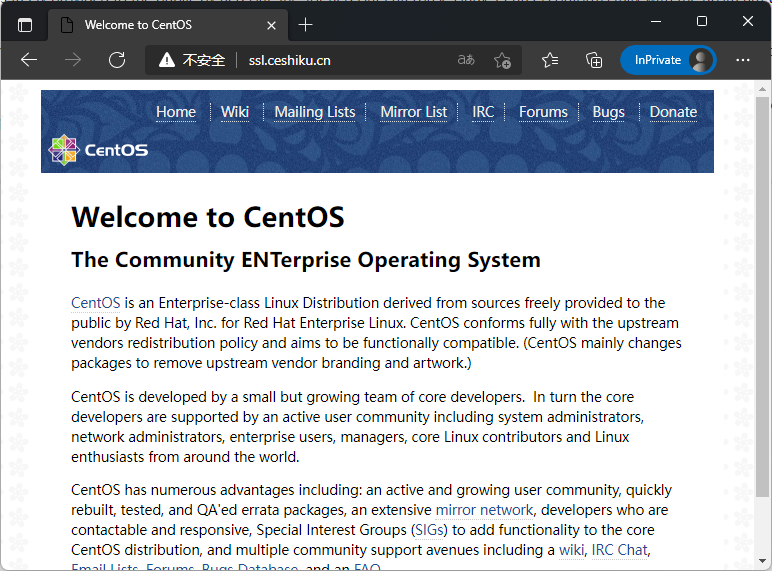Maximize the browser window

point(702,21)
